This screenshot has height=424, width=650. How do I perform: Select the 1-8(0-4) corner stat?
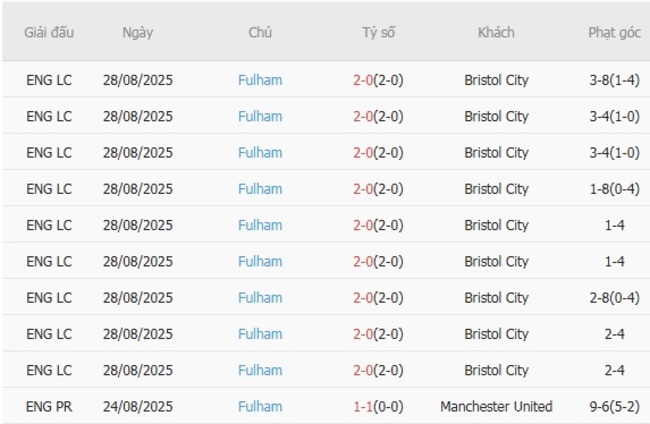coord(614,189)
